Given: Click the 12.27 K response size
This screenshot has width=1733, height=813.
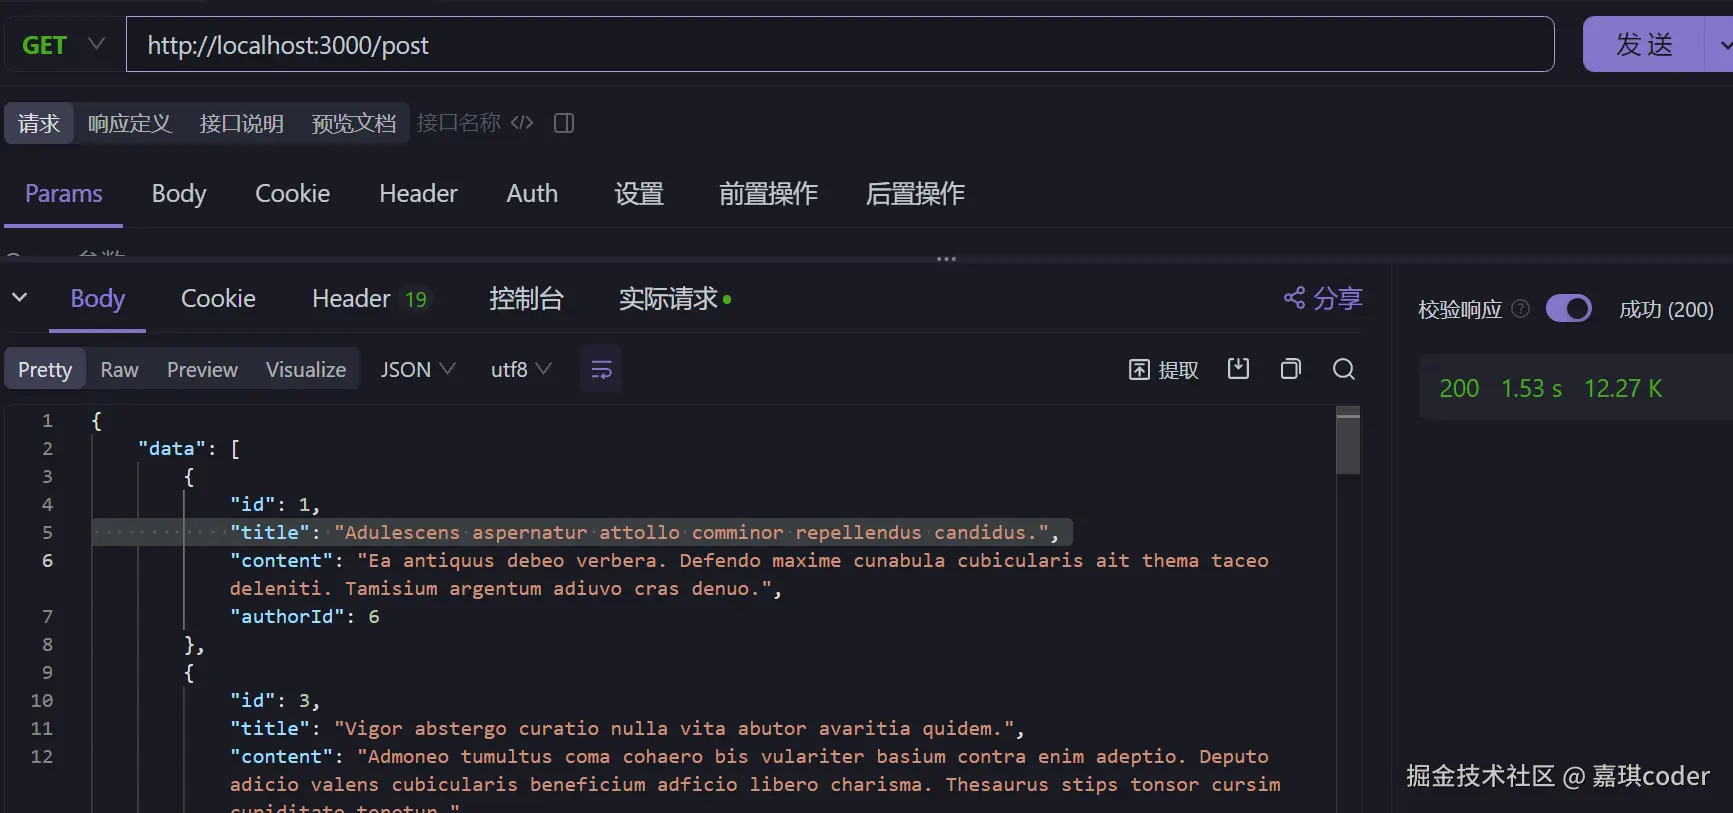Looking at the screenshot, I should point(1622,388).
